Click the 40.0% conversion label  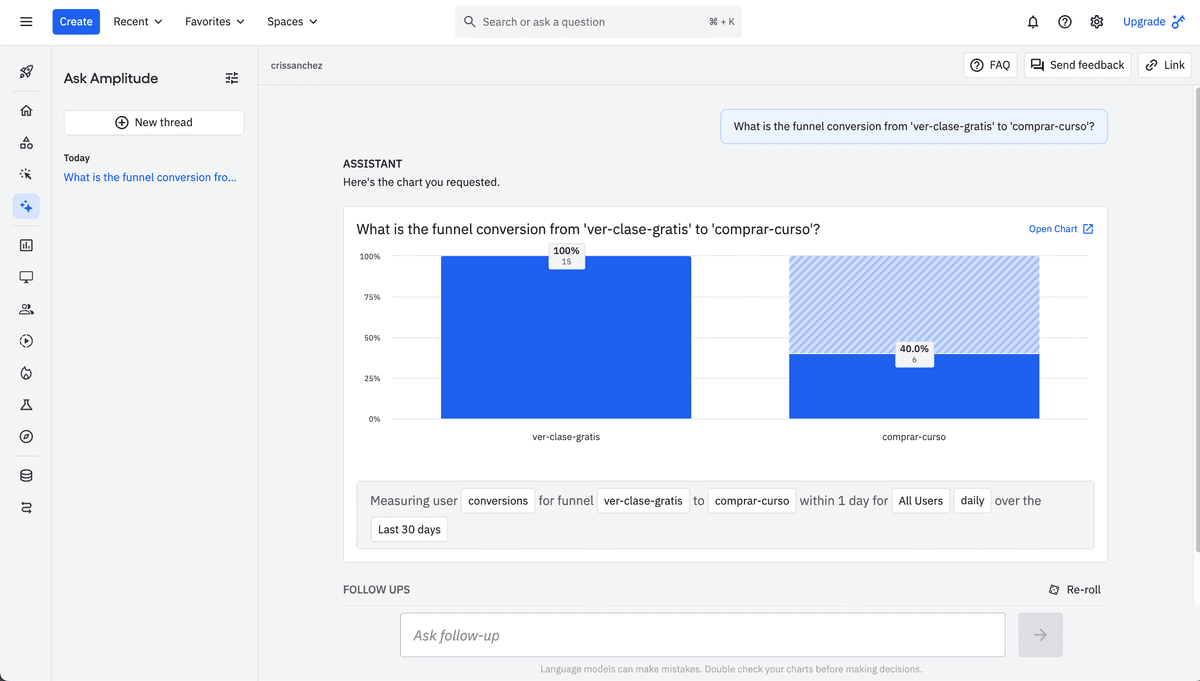(914, 354)
